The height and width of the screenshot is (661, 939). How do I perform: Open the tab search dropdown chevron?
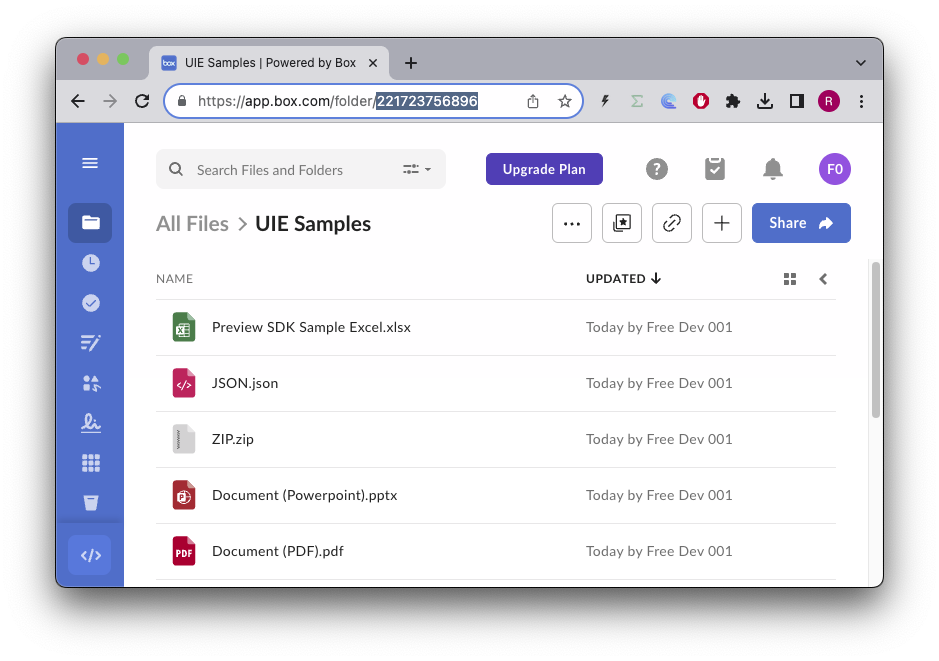[x=861, y=63]
